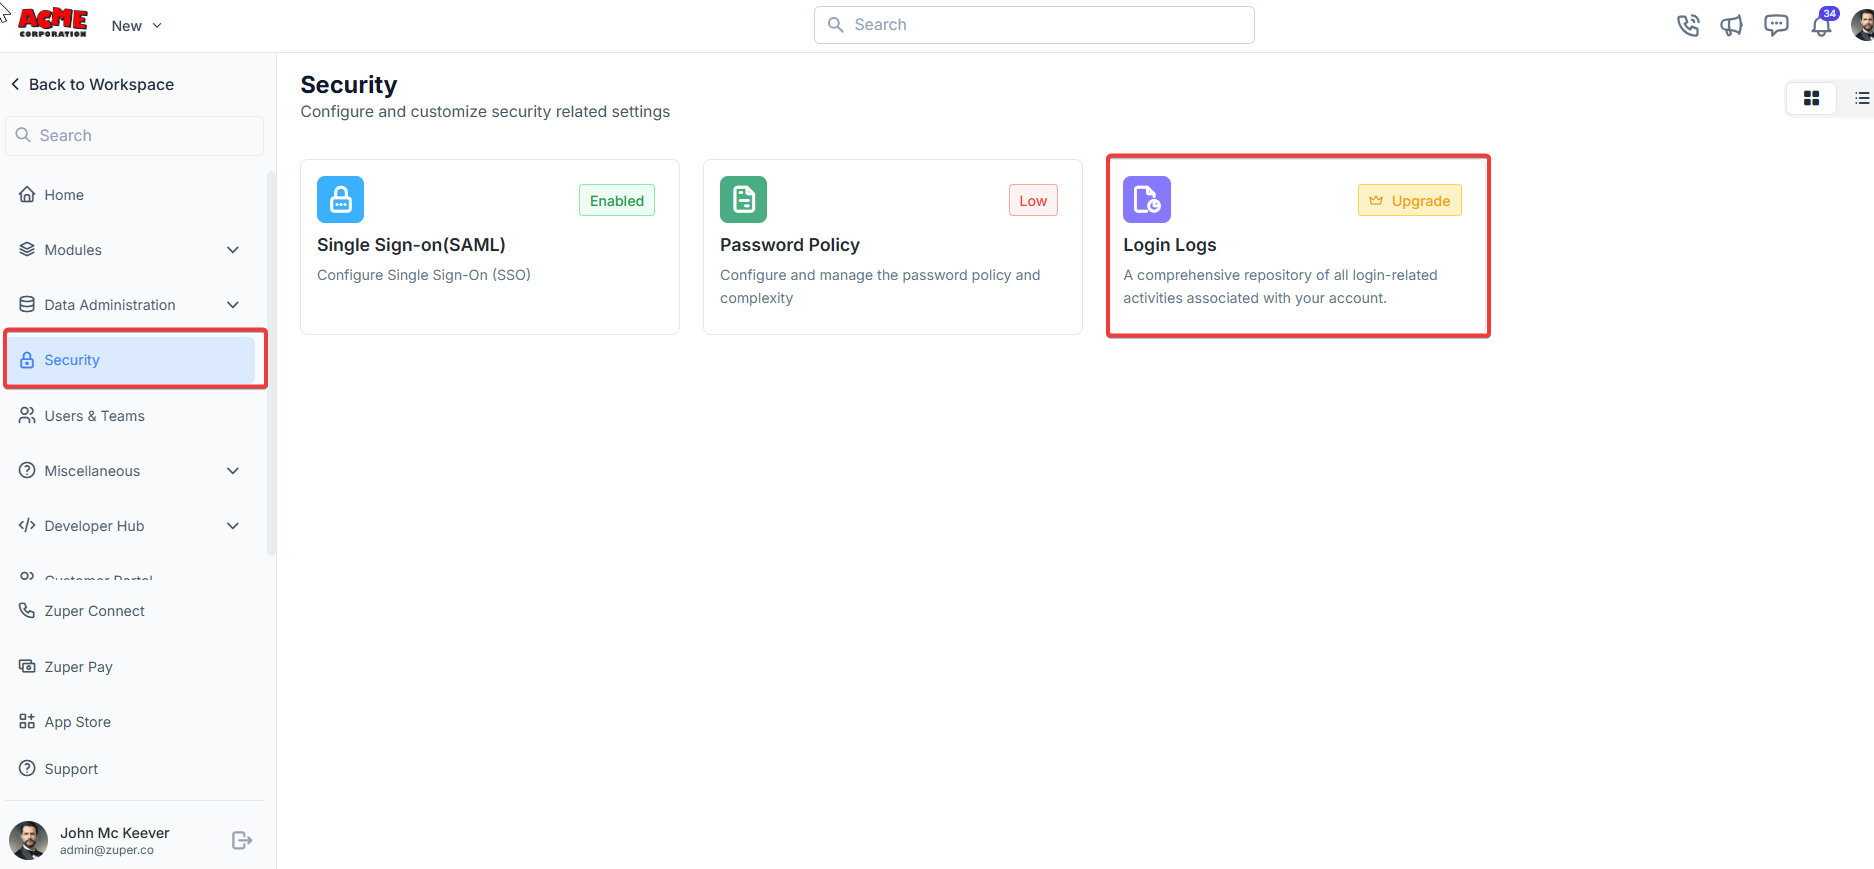Click the ACME Corporation logo
1874x869 pixels.
[53, 22]
